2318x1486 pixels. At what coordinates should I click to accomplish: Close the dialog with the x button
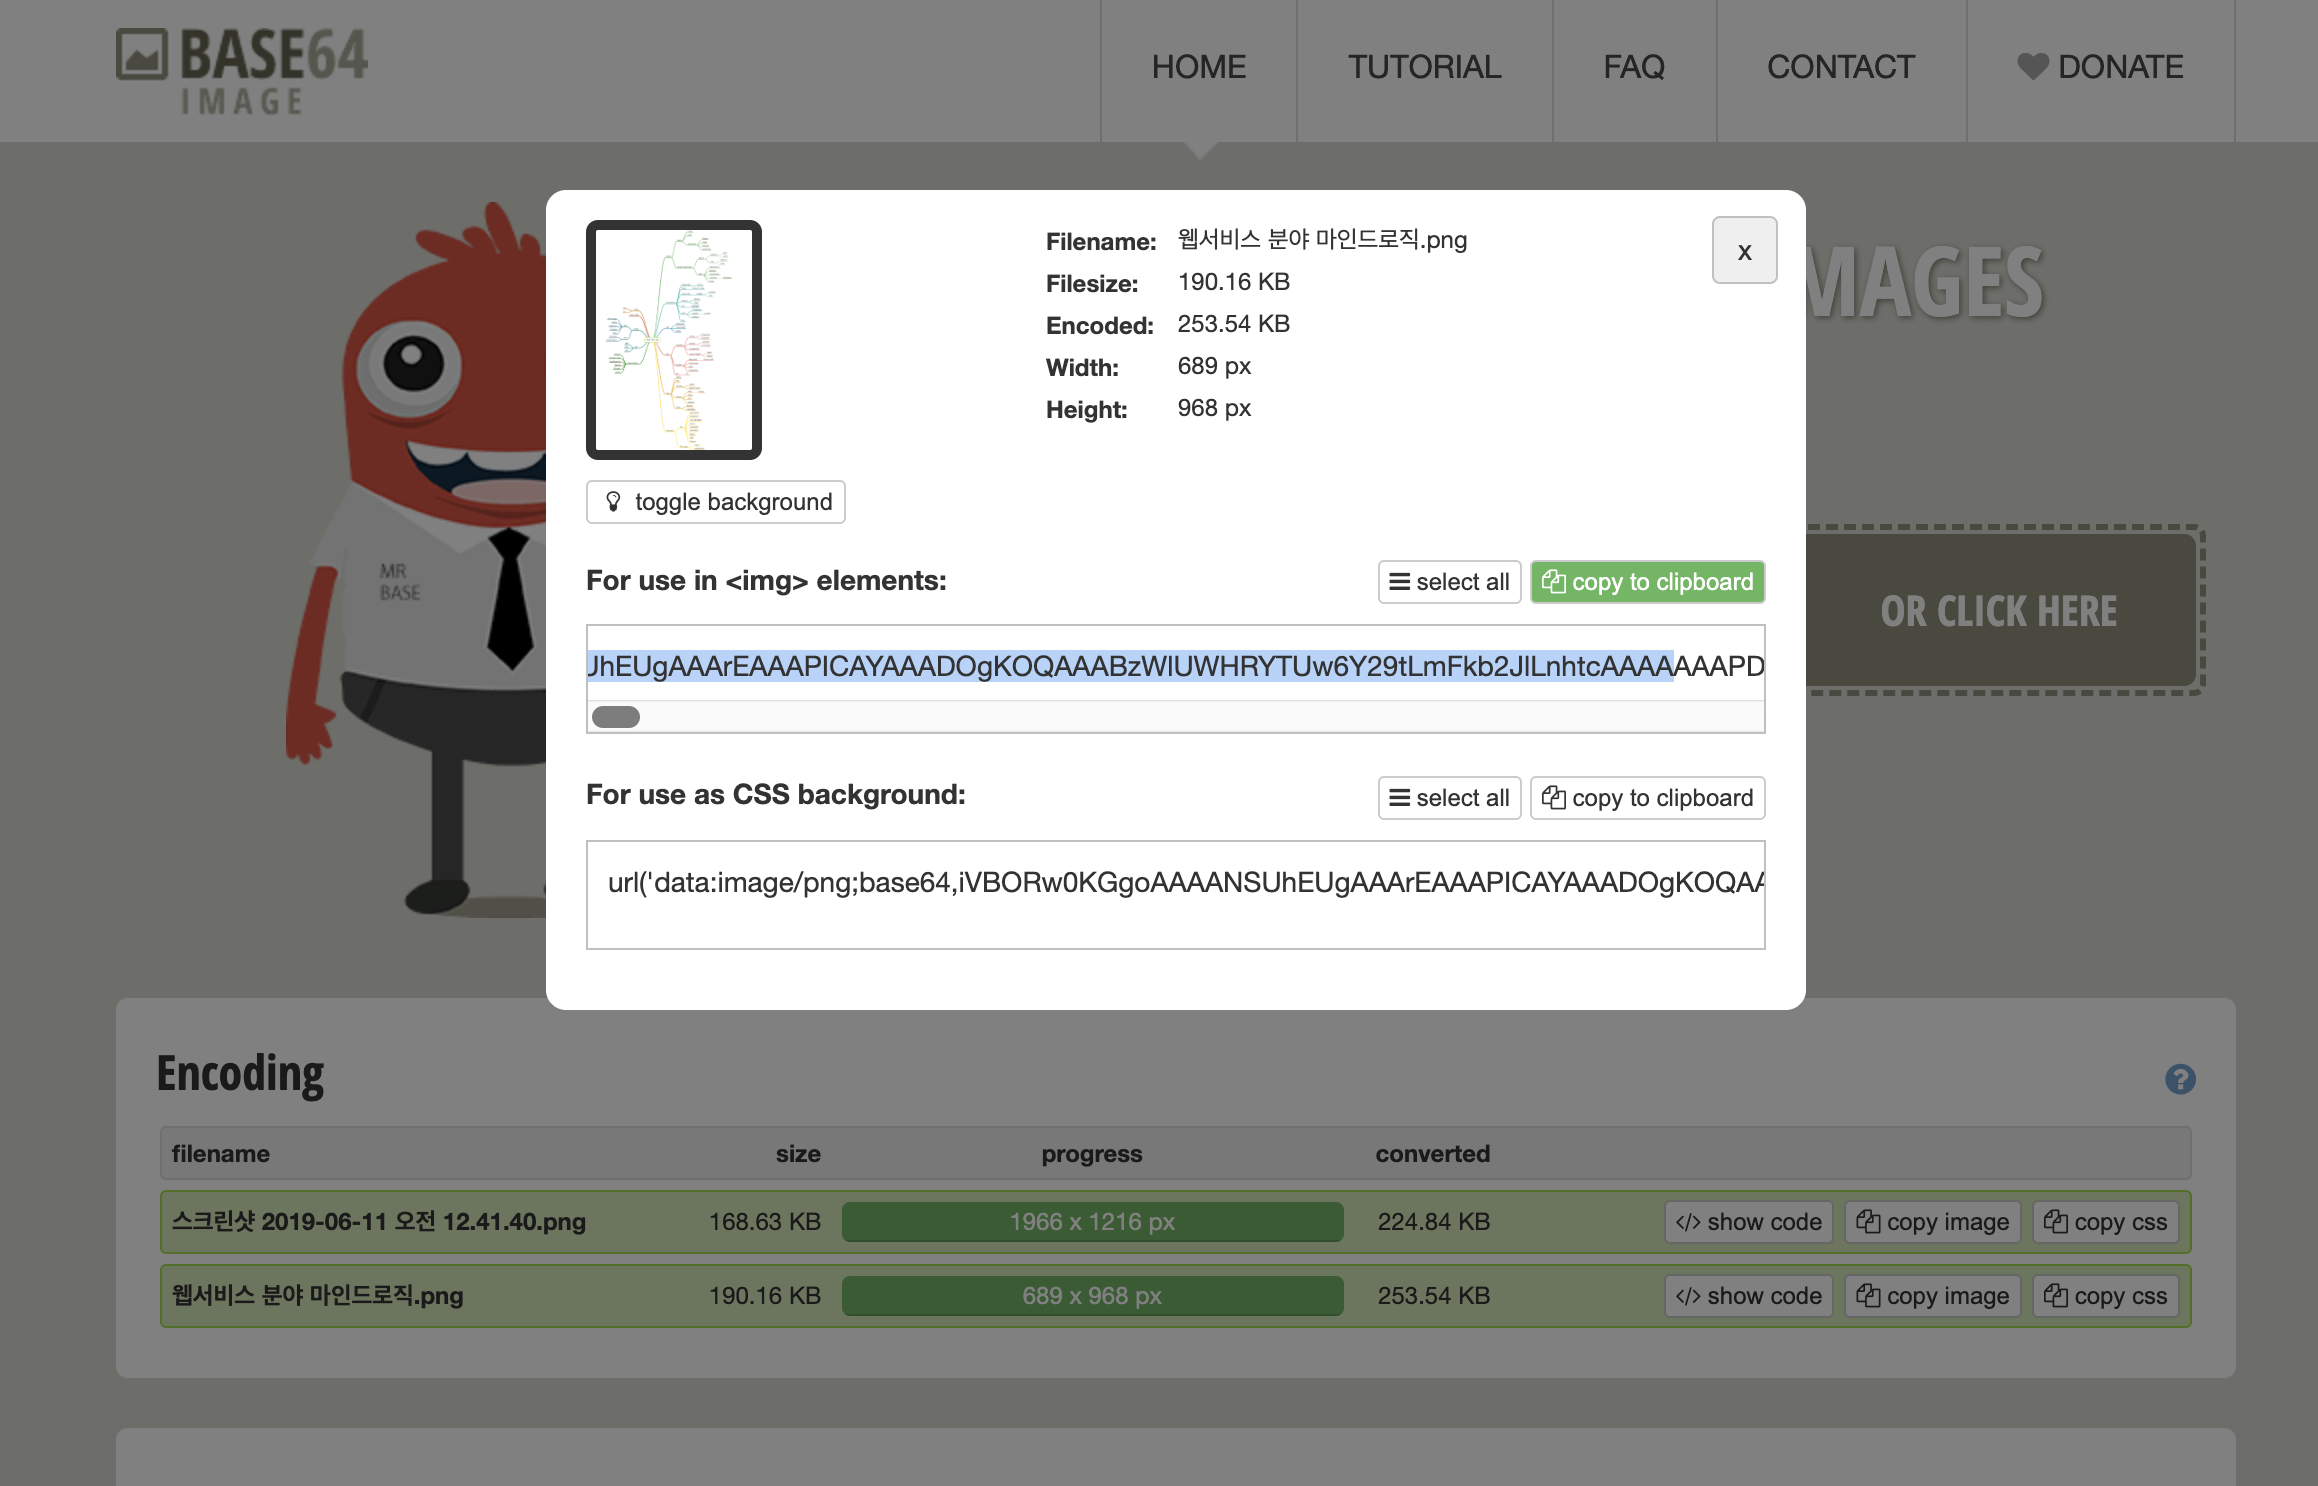[1744, 251]
